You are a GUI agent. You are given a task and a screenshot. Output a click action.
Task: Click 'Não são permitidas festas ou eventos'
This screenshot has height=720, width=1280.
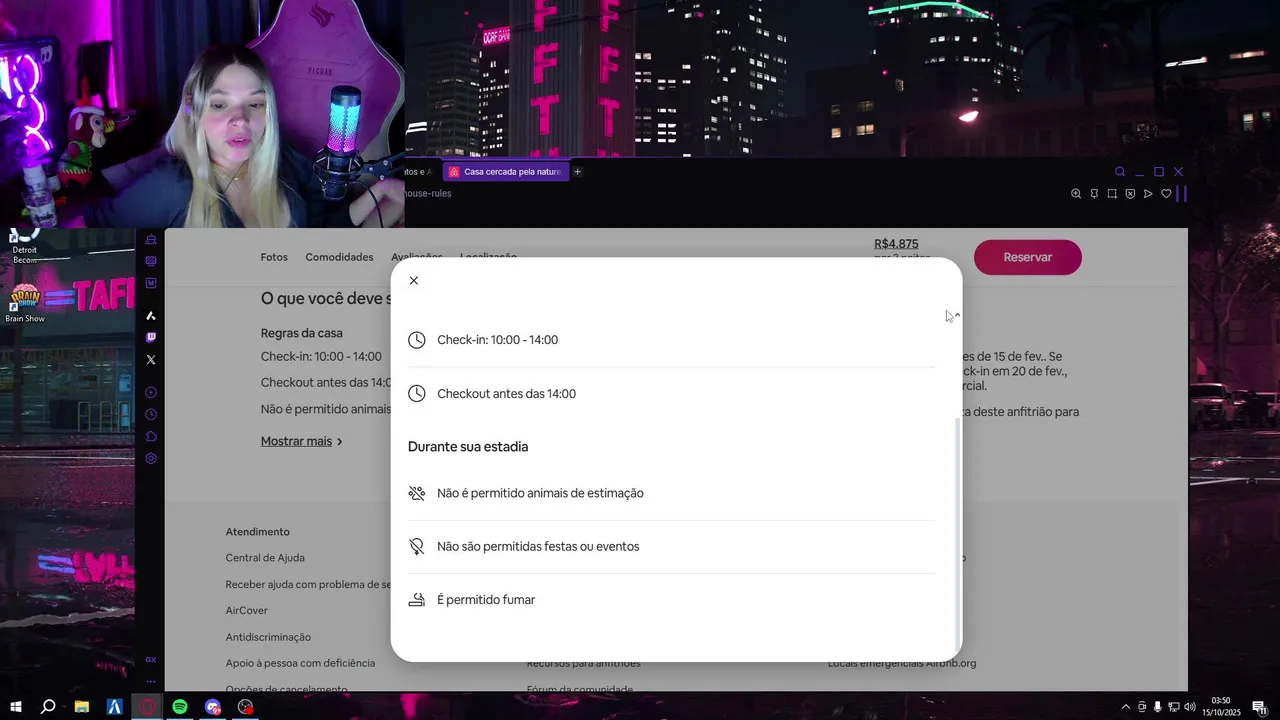pyautogui.click(x=538, y=547)
